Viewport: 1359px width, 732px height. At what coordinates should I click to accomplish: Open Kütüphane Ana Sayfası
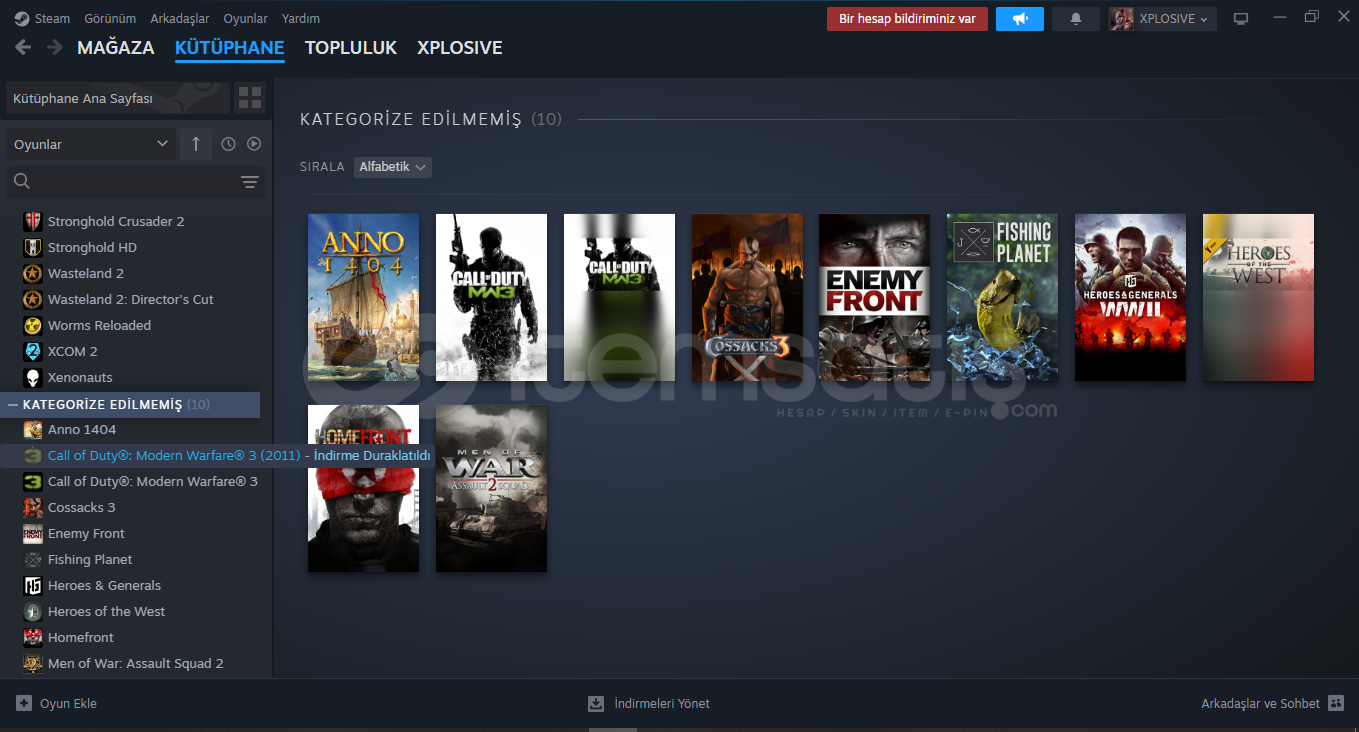pyautogui.click(x=118, y=99)
